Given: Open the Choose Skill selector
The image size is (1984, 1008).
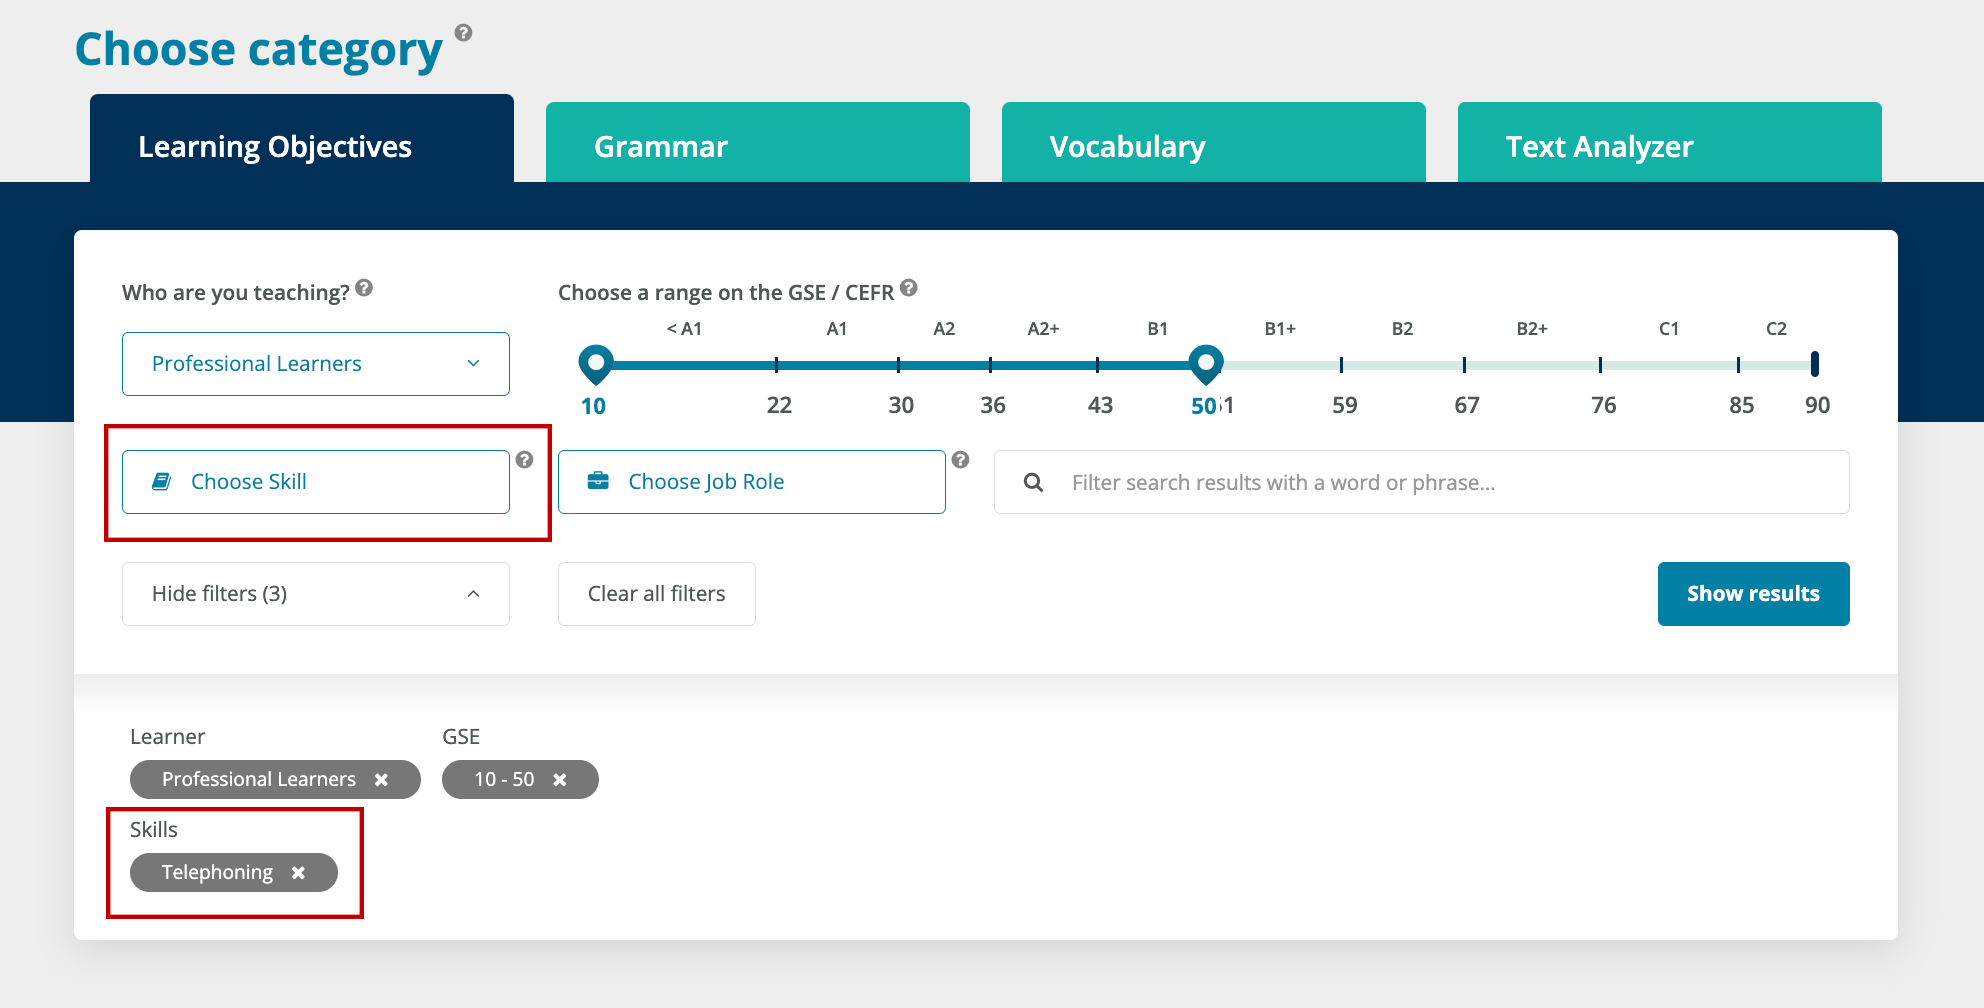Looking at the screenshot, I should point(315,482).
